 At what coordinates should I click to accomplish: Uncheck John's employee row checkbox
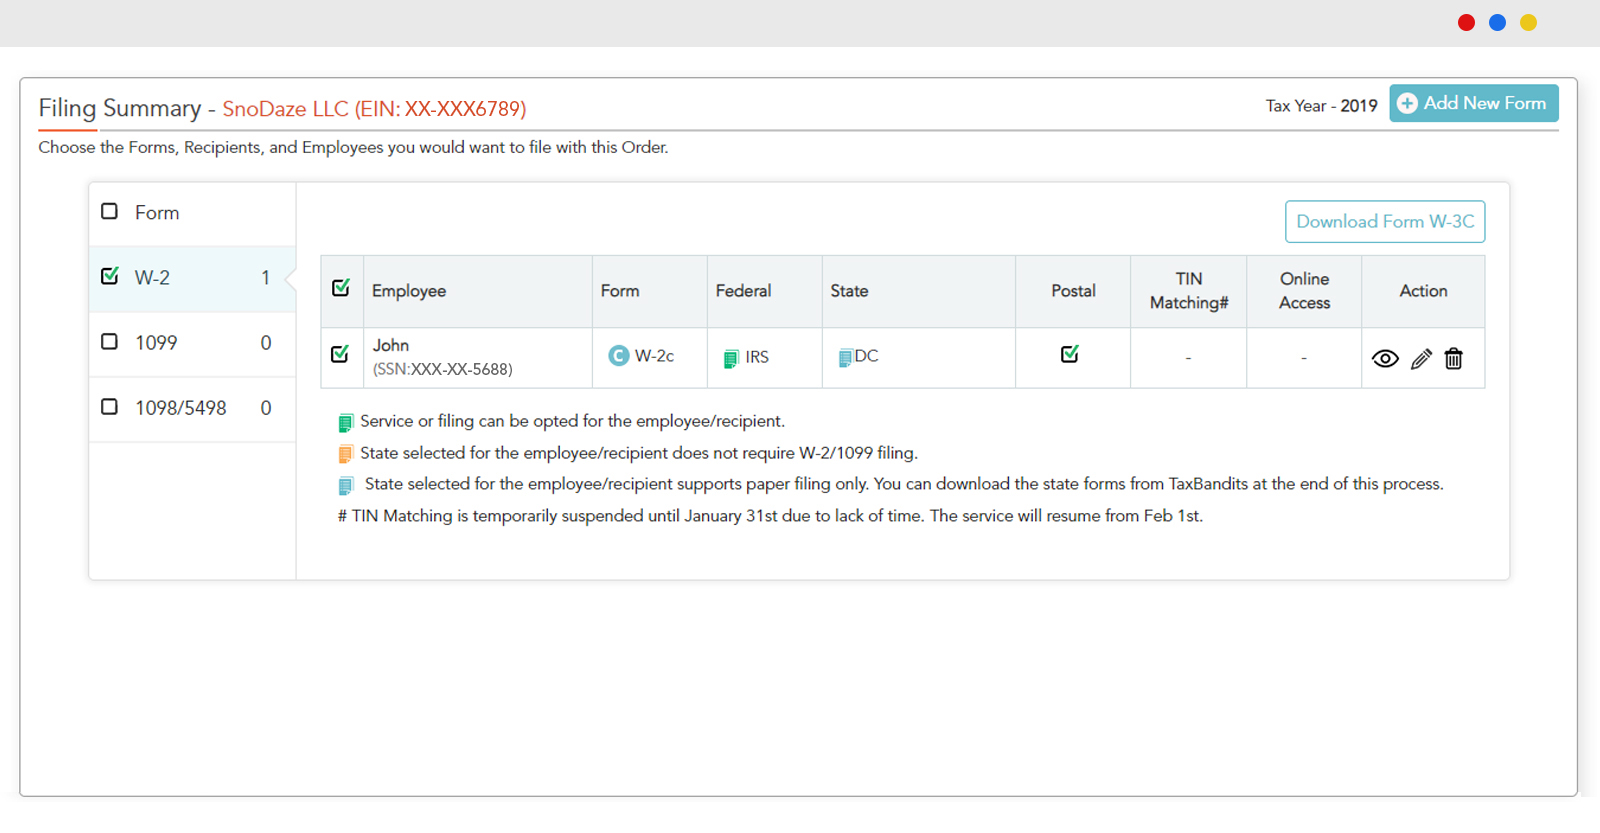pos(340,354)
